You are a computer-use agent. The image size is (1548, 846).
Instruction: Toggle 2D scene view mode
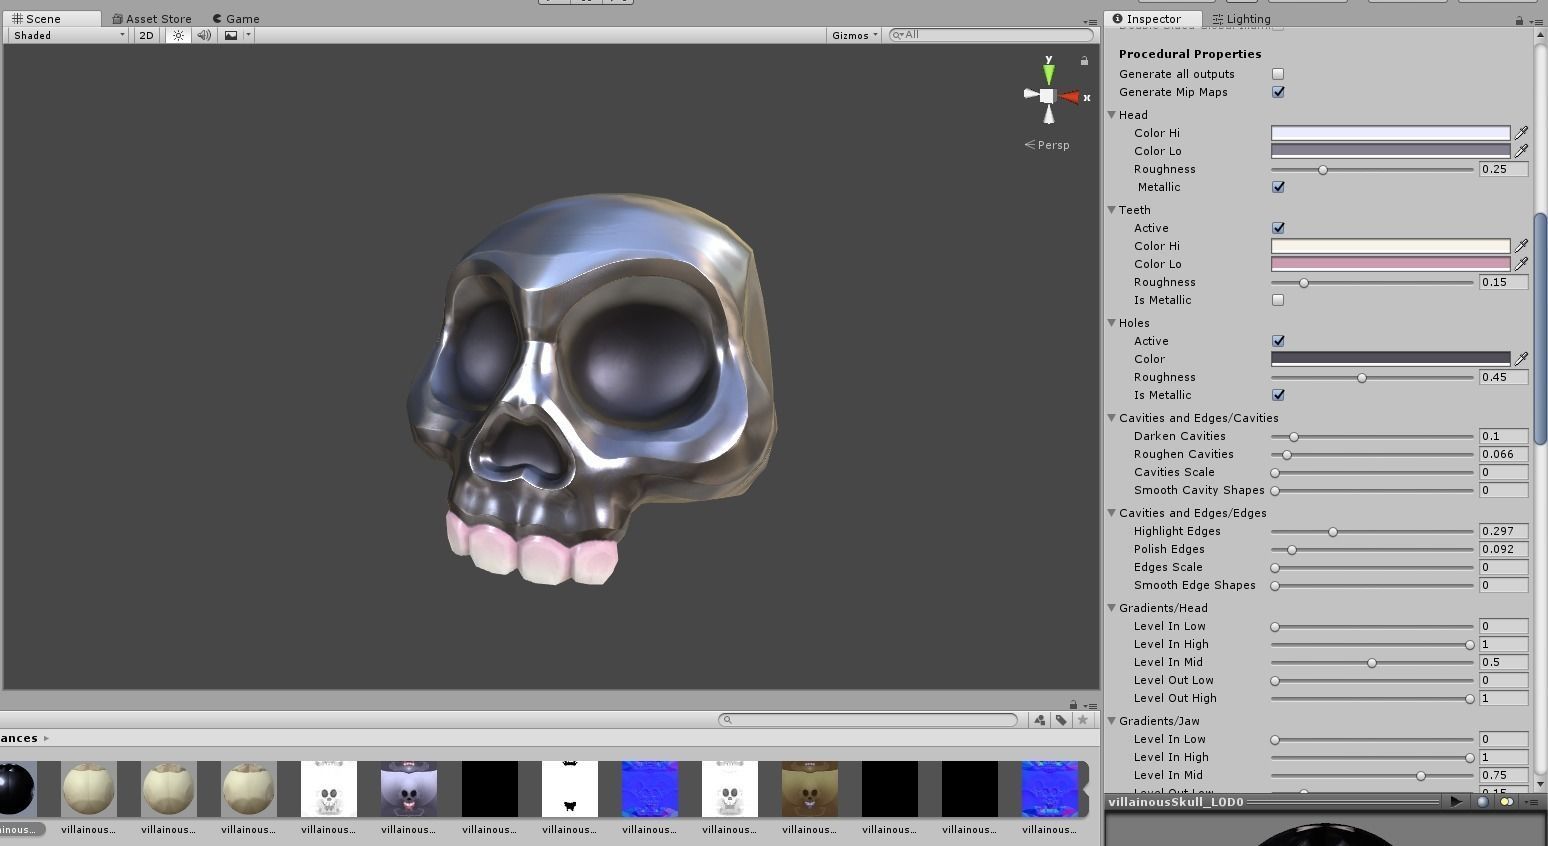click(147, 35)
